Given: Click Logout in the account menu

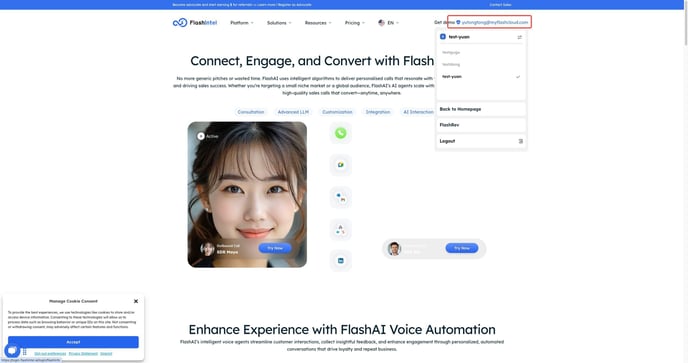Looking at the screenshot, I should pos(481,141).
